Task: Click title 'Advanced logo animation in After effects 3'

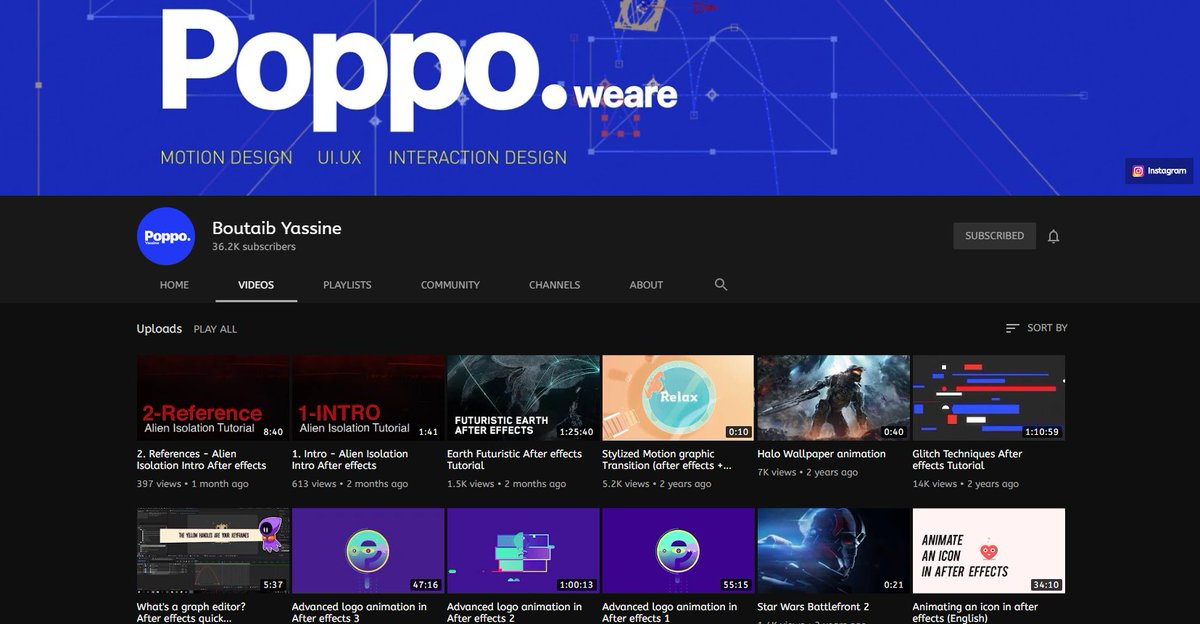Action: pyautogui.click(x=359, y=612)
